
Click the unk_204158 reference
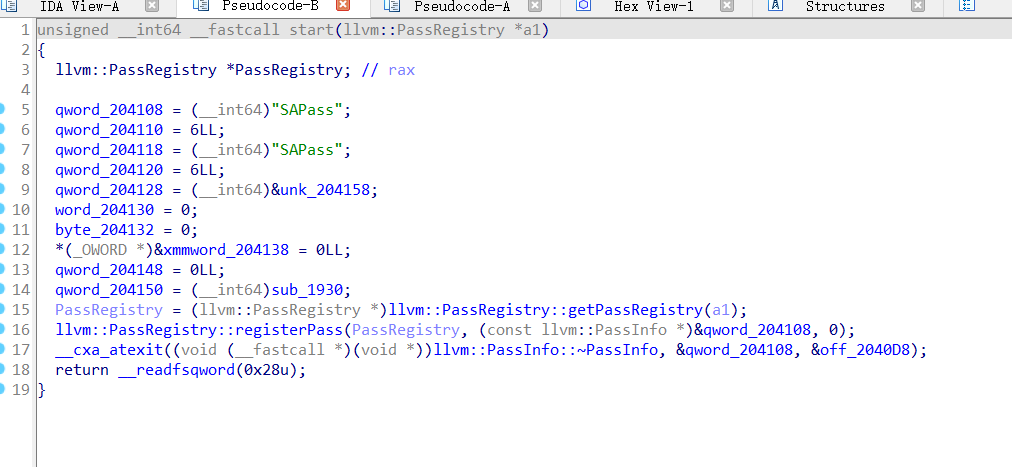pyautogui.click(x=325, y=190)
